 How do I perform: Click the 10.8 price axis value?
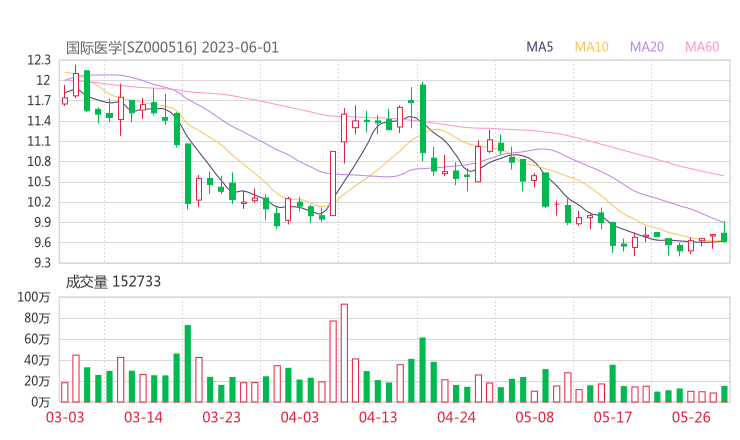[39, 161]
